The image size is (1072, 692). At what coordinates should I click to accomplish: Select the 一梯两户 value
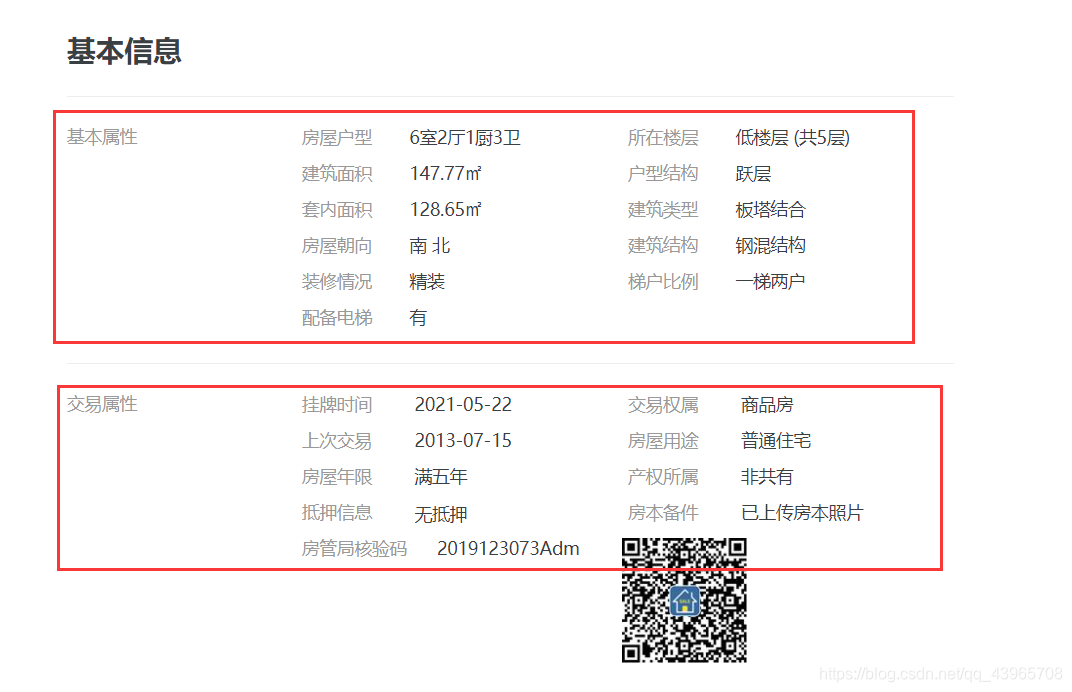click(x=770, y=281)
